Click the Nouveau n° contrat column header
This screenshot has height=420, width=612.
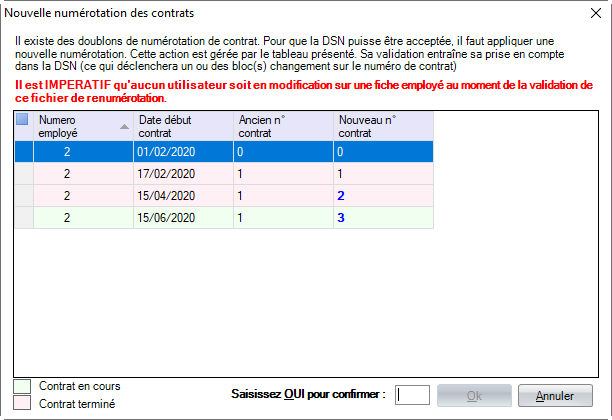(383, 125)
